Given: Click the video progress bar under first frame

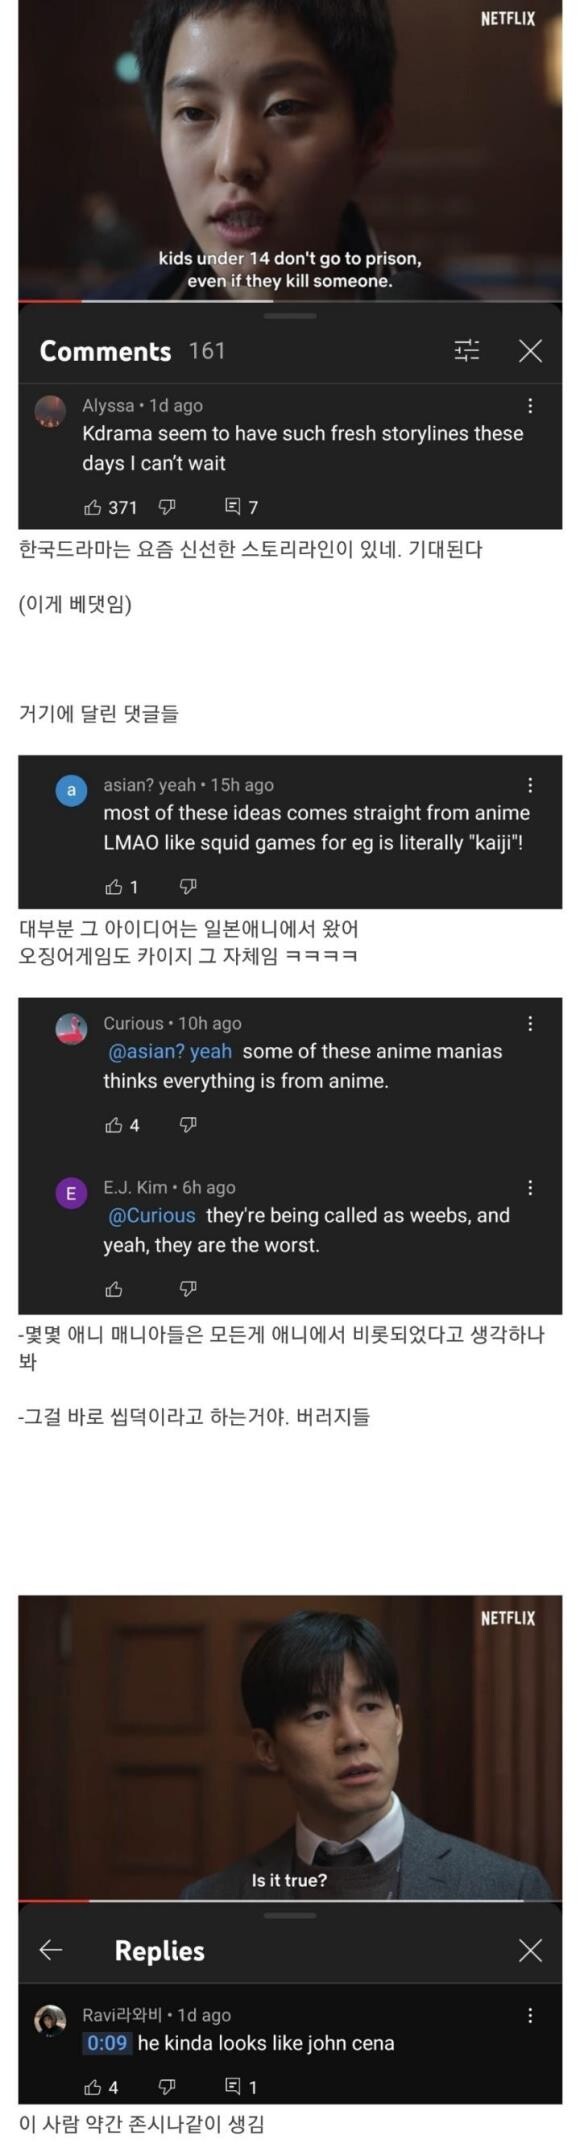Looking at the screenshot, I should (x=290, y=300).
